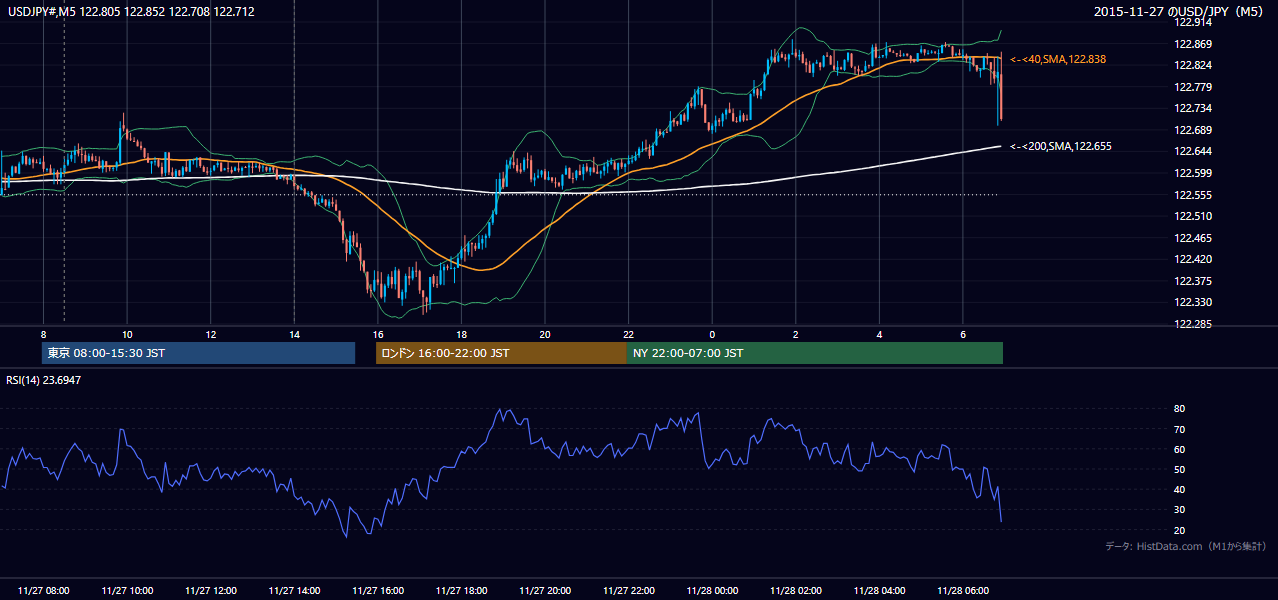Click price axis value 122.510
The image size is (1278, 600).
coord(1194,216)
